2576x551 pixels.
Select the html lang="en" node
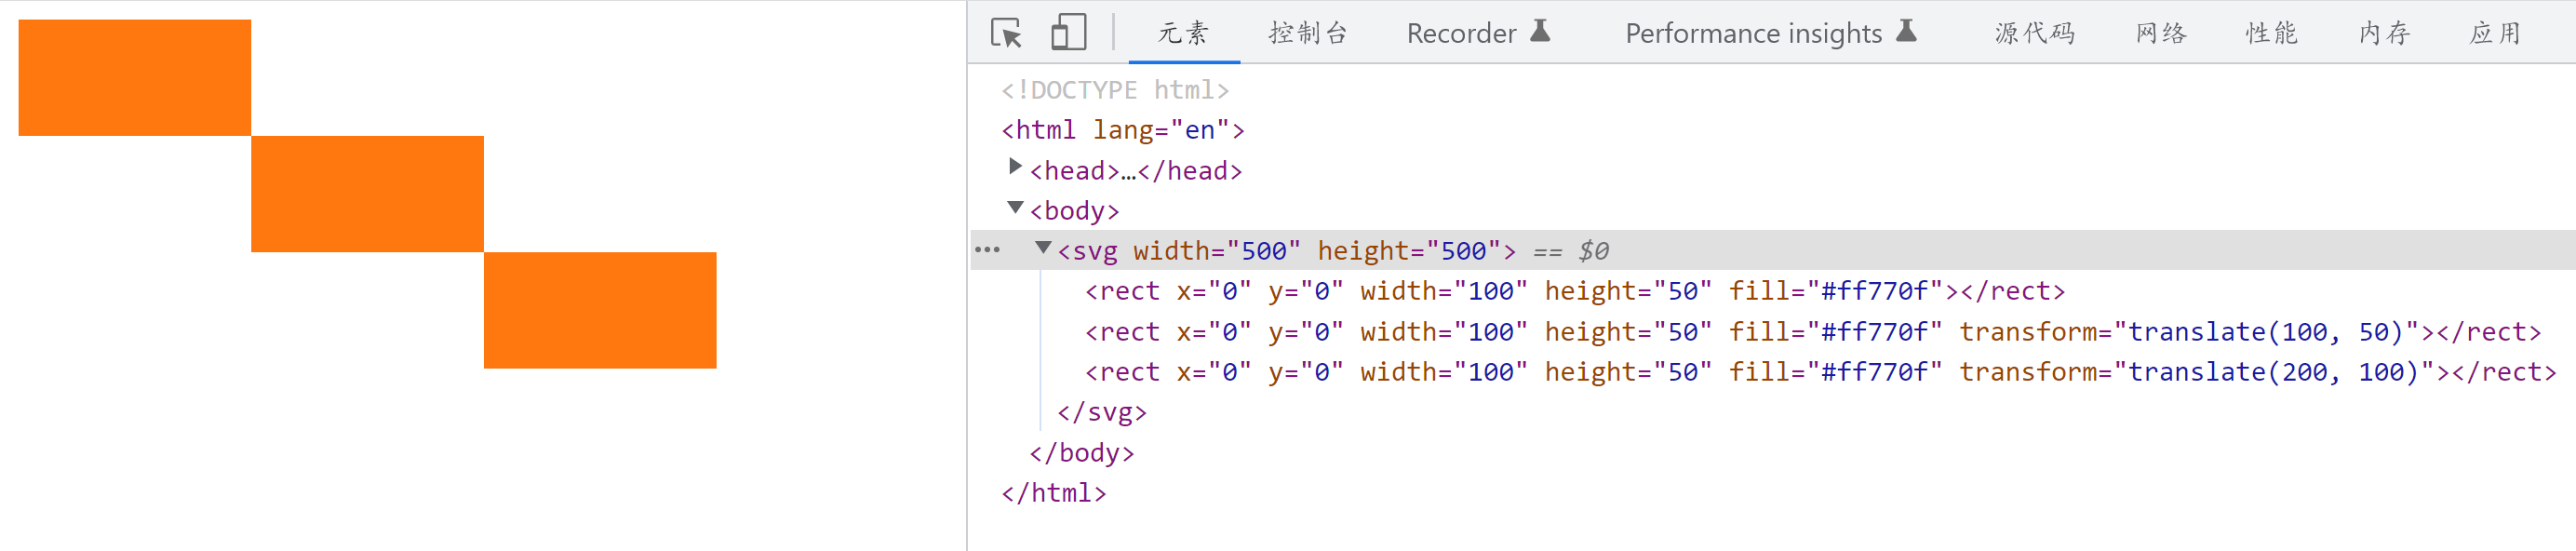pos(1123,130)
